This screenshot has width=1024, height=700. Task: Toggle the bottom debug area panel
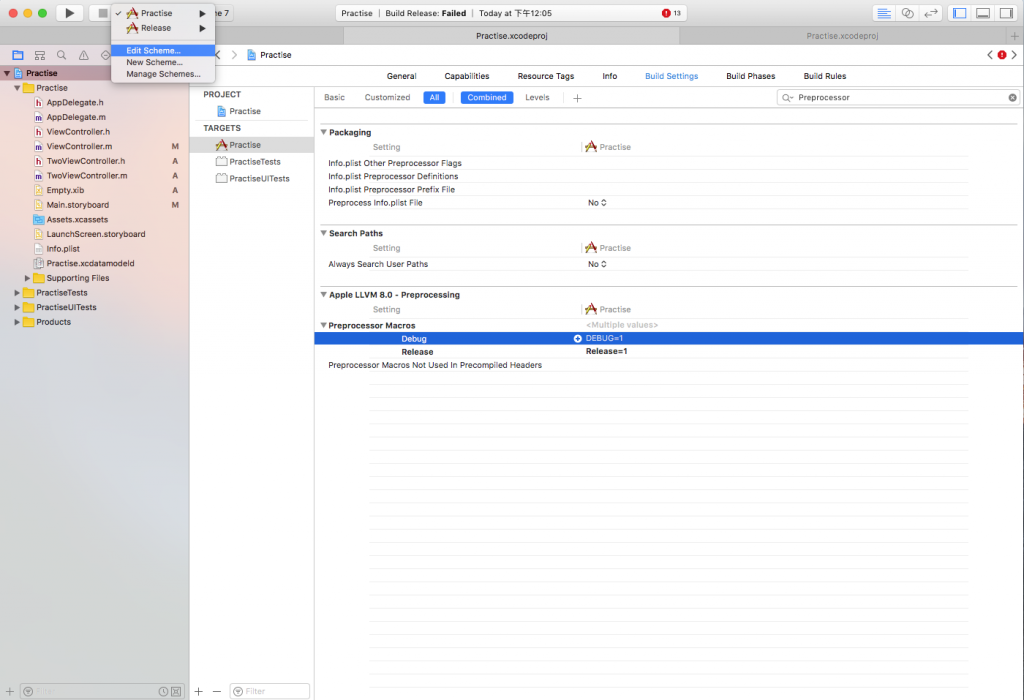983,13
